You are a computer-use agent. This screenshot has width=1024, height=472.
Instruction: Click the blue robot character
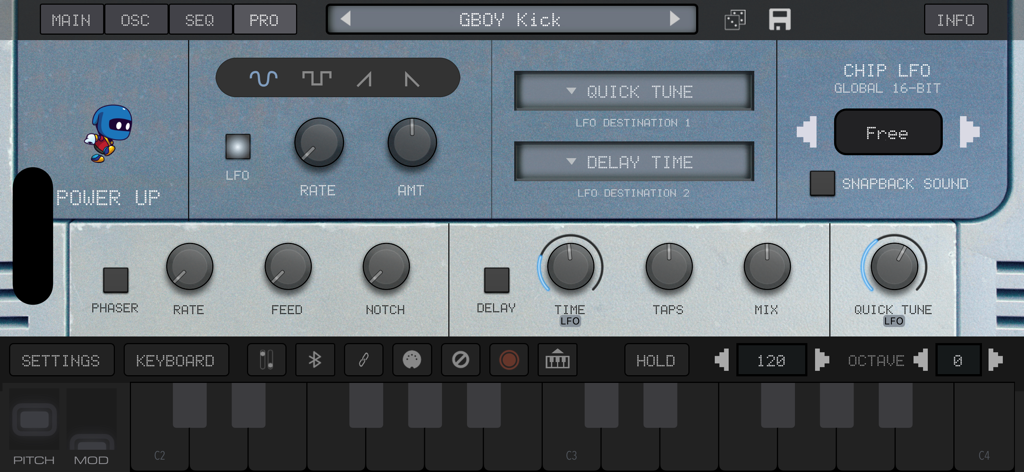(108, 133)
